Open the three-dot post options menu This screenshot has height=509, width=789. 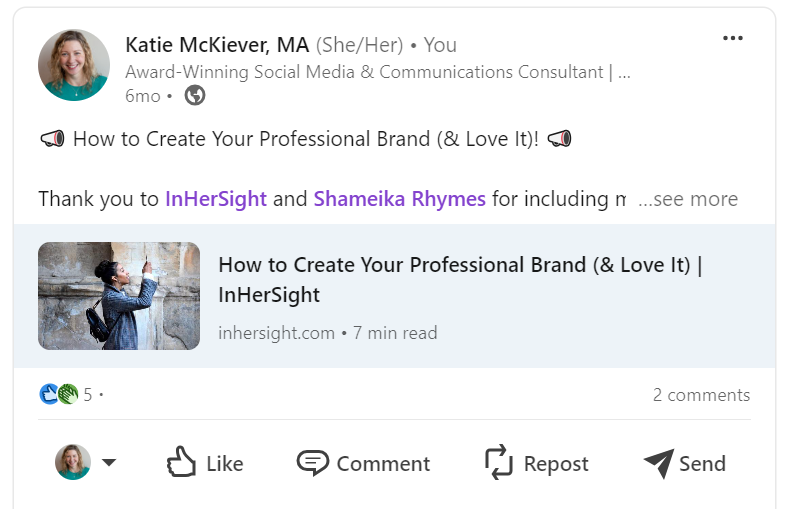pyautogui.click(x=732, y=39)
